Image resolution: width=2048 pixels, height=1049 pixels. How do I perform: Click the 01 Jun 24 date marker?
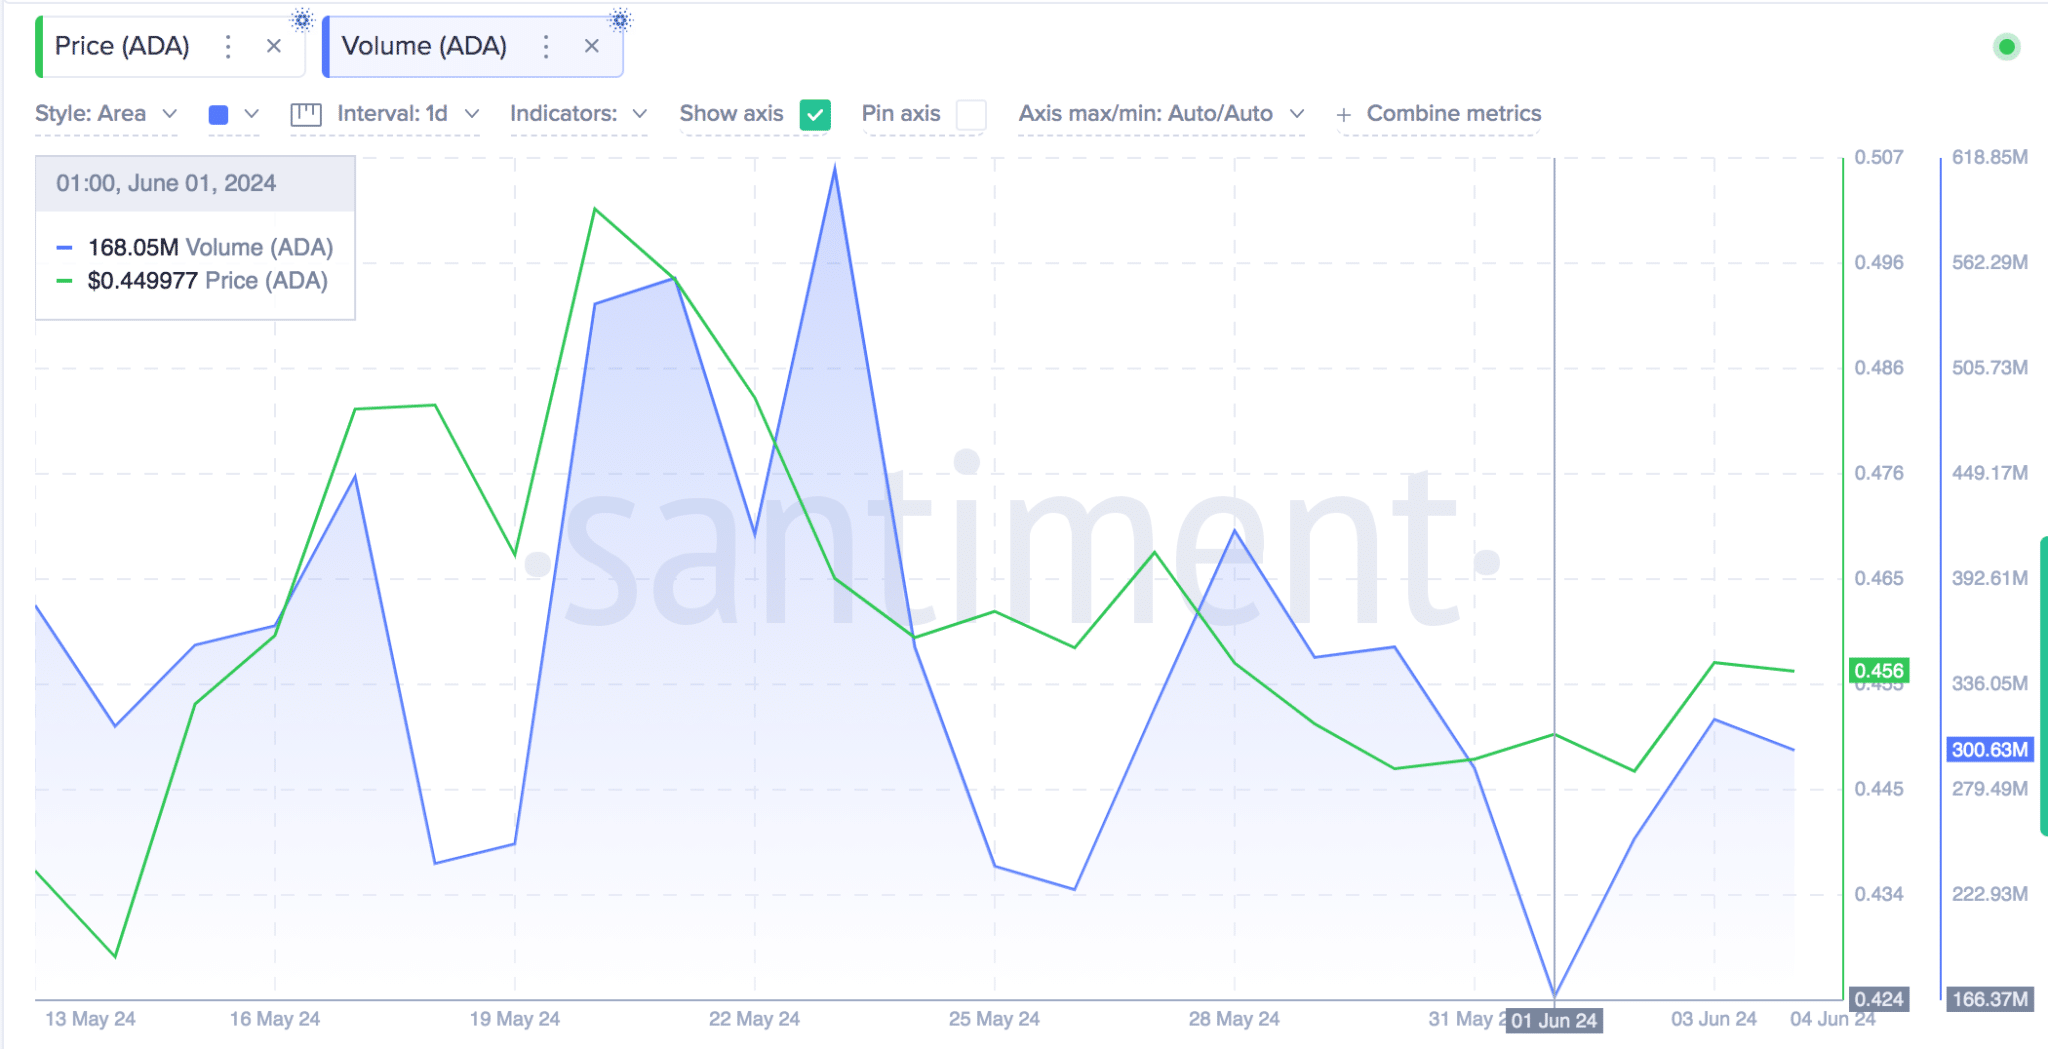[1554, 1021]
